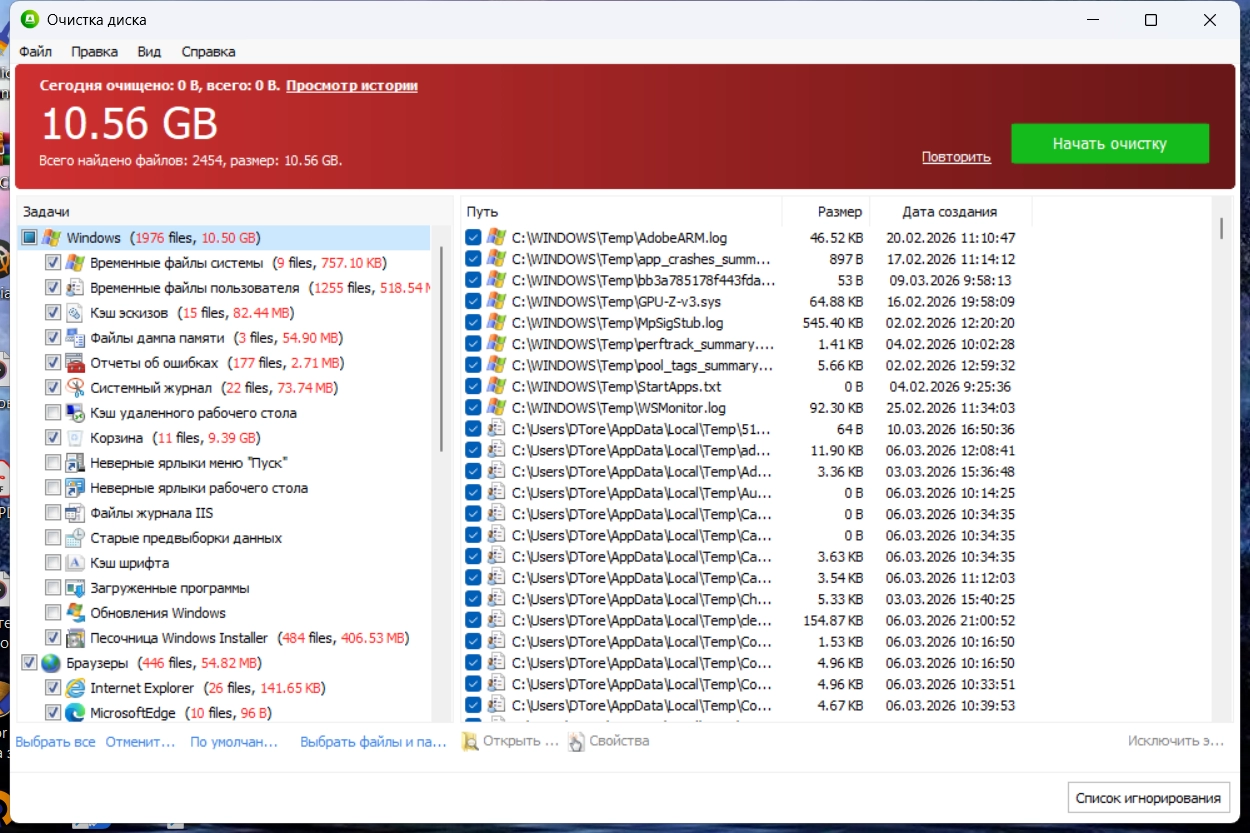This screenshot has width=1250, height=833.
Task: Click the Временные файлы системы icon
Action: 75,263
